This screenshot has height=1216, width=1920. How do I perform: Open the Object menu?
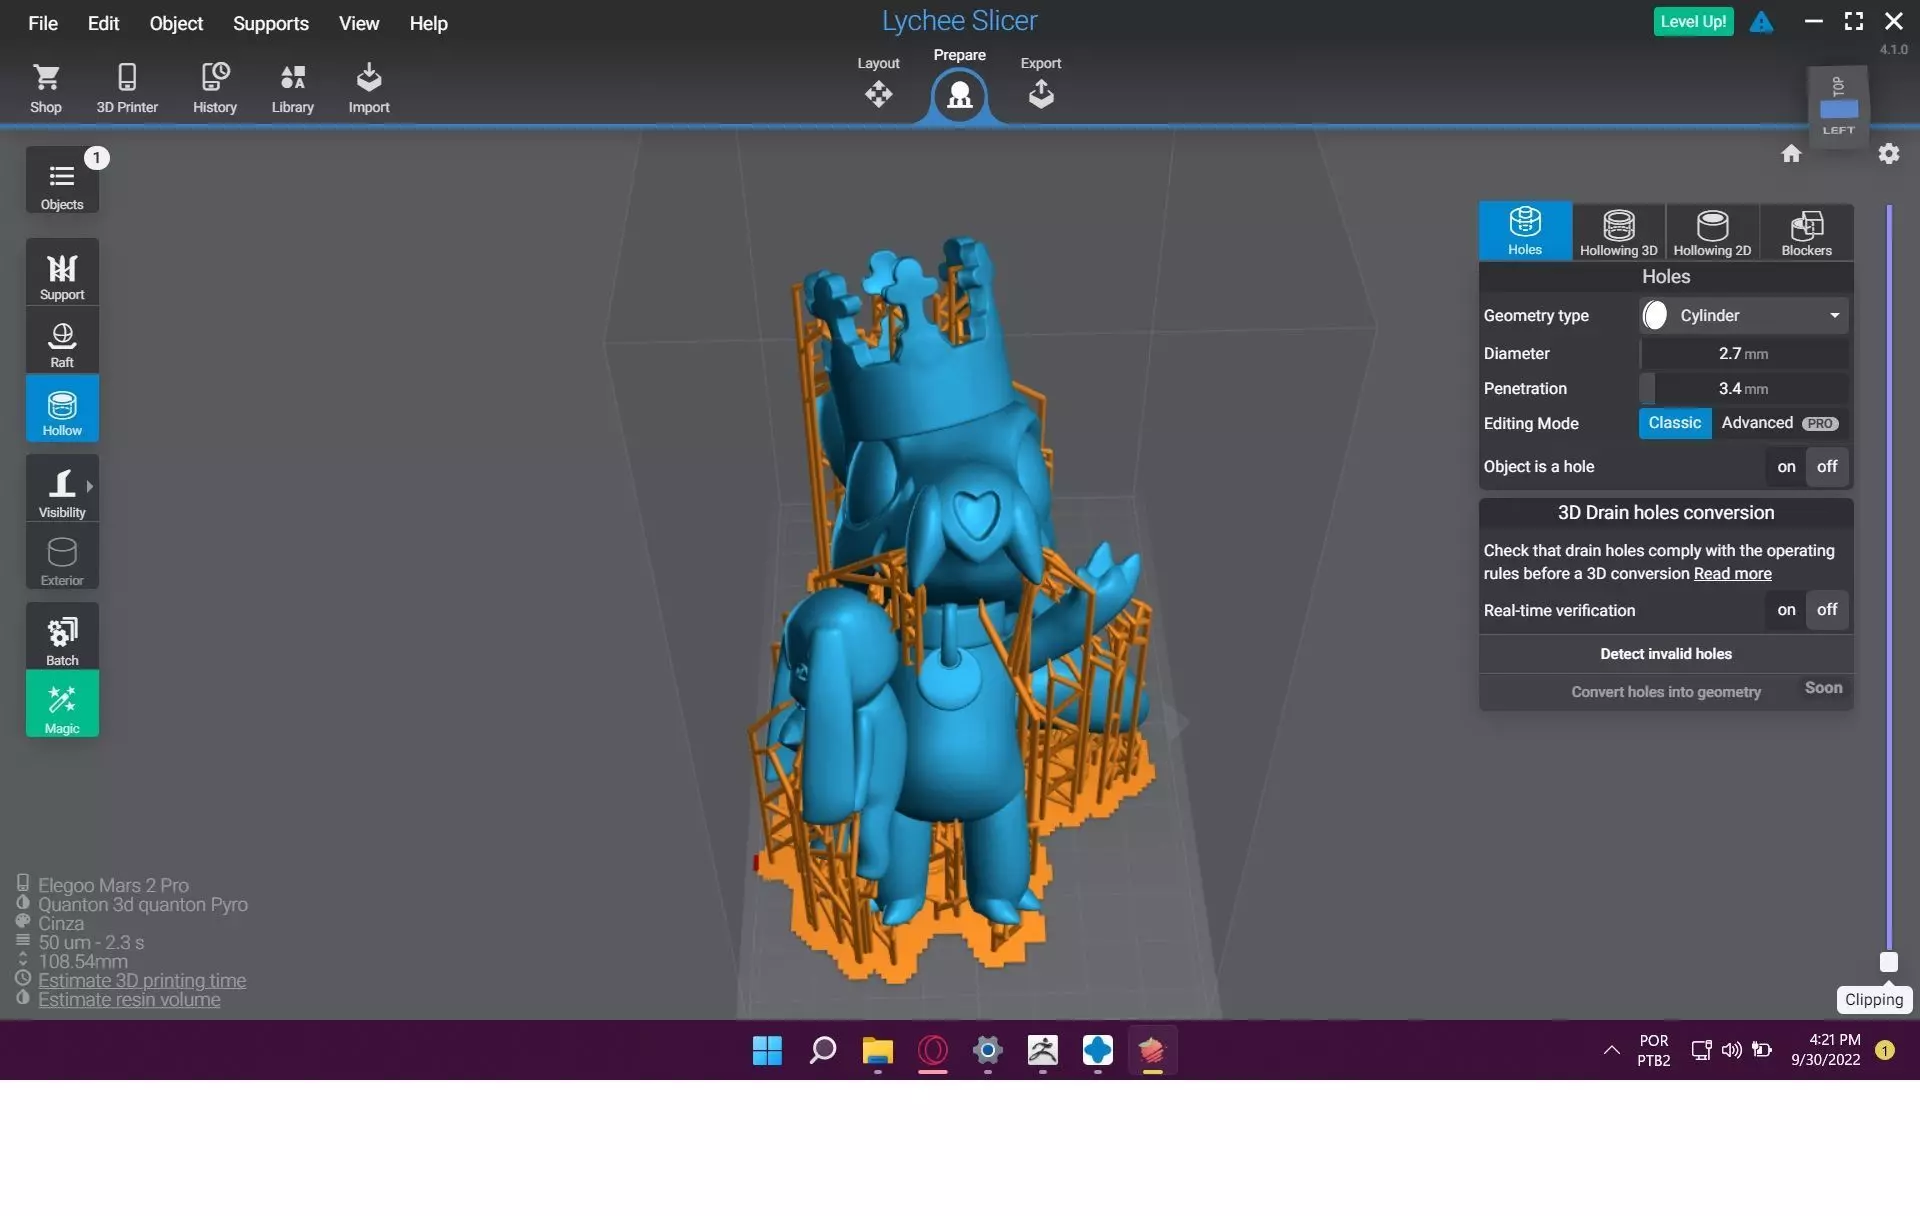pyautogui.click(x=176, y=23)
